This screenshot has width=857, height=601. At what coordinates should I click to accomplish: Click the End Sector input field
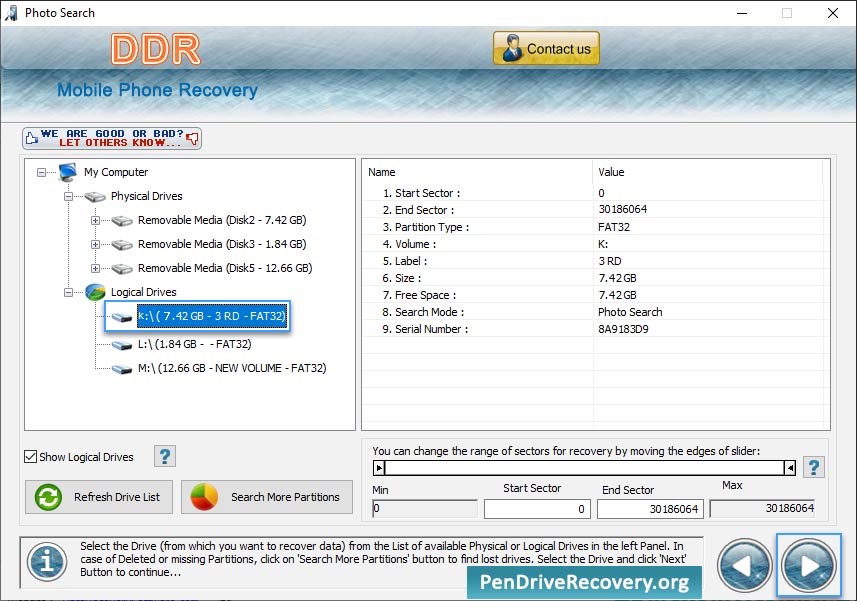pyautogui.click(x=650, y=509)
